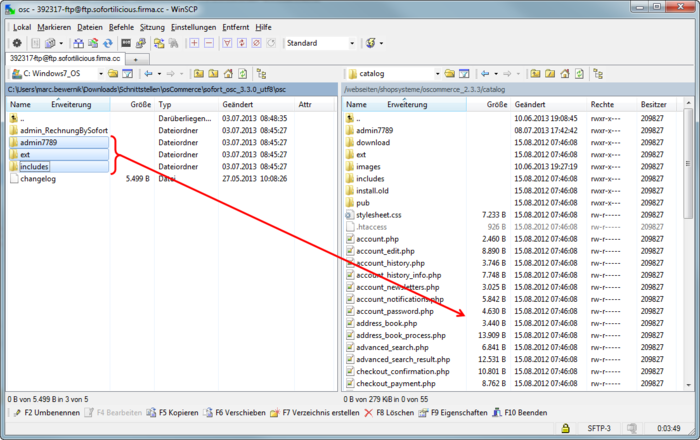This screenshot has width=700, height=440.
Task: Click the Compare directories toolbar icon
Action: pyautogui.click(x=79, y=43)
